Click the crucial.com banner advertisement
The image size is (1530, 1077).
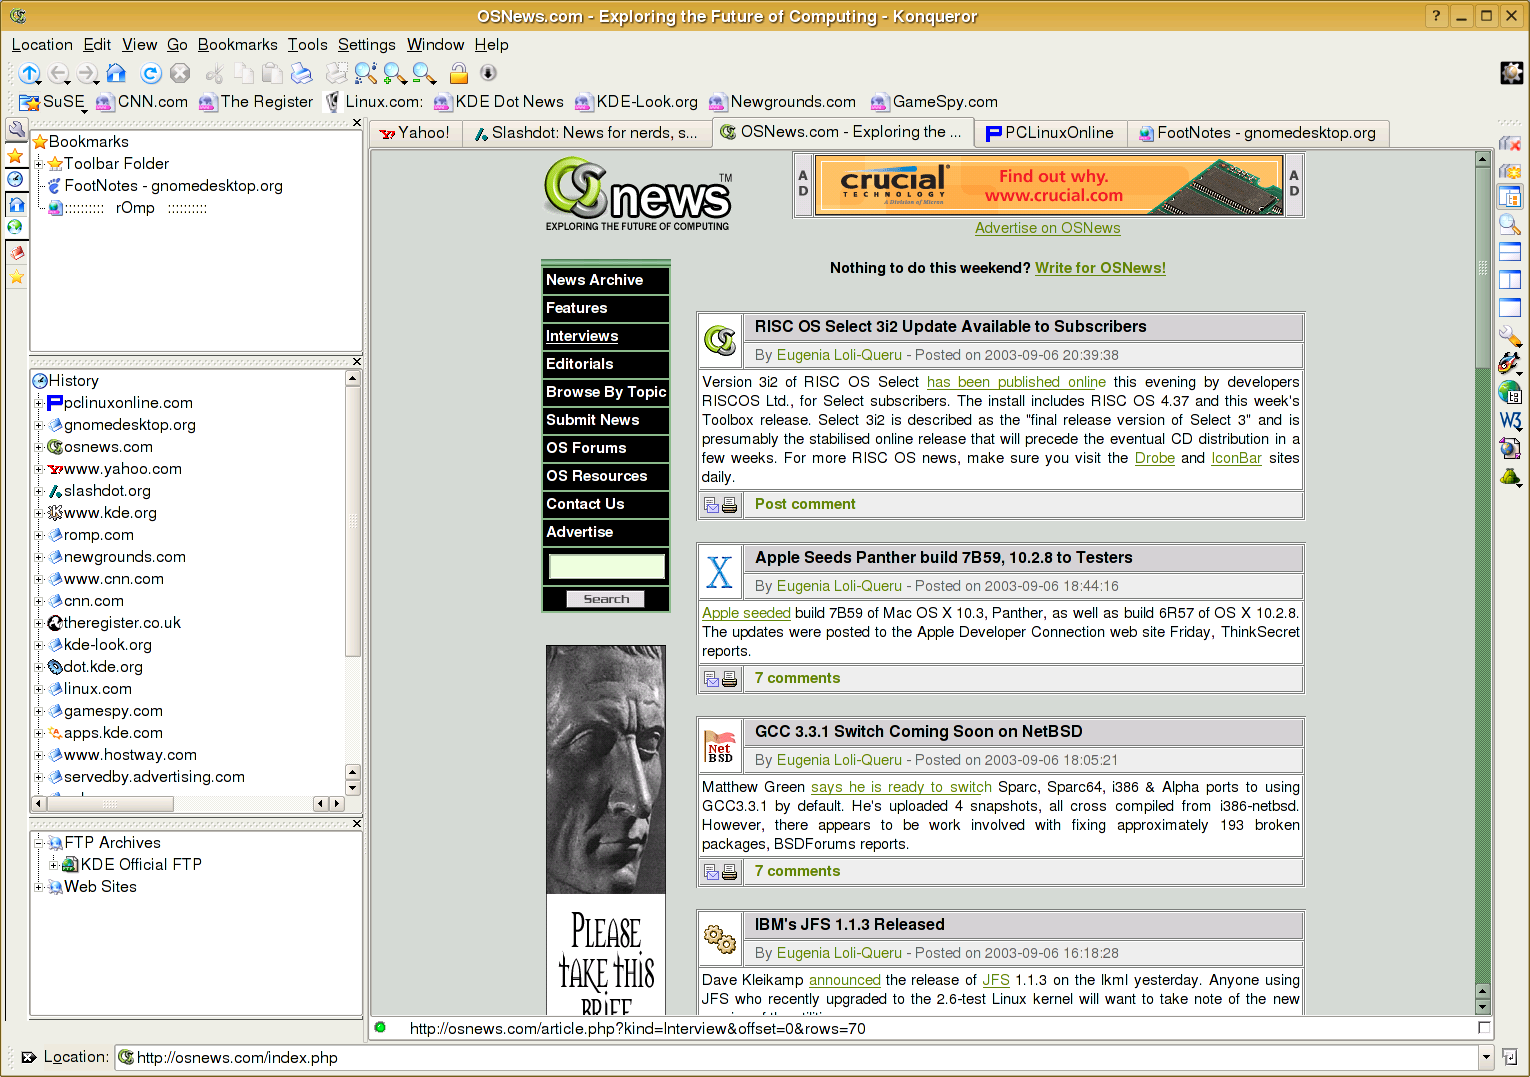[x=1048, y=185]
